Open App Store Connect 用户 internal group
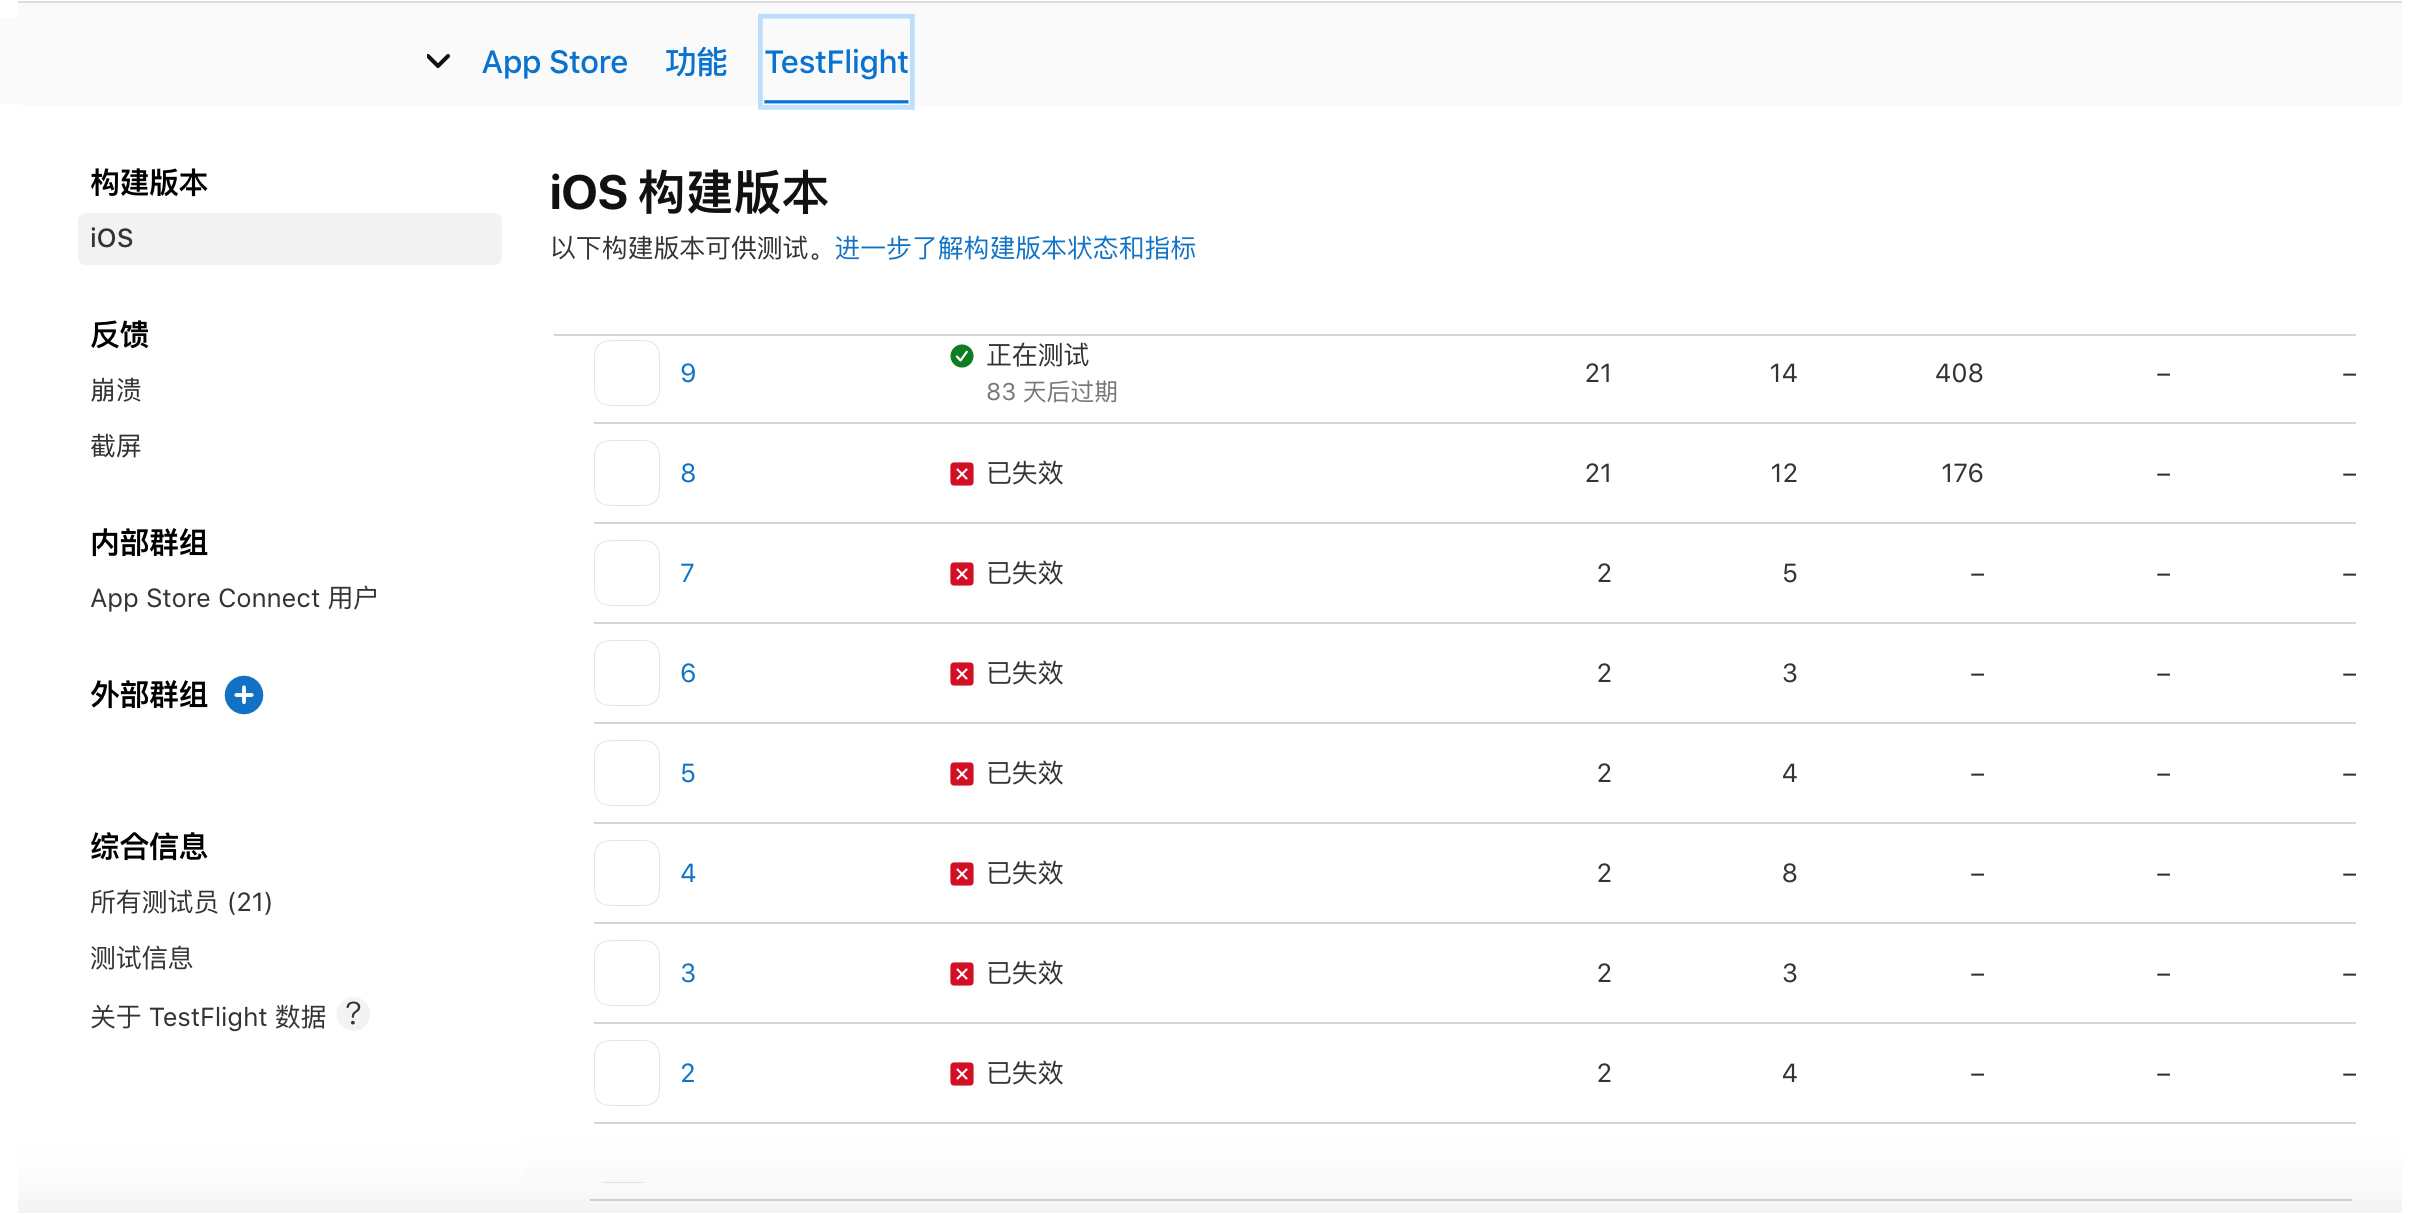 pyautogui.click(x=233, y=598)
